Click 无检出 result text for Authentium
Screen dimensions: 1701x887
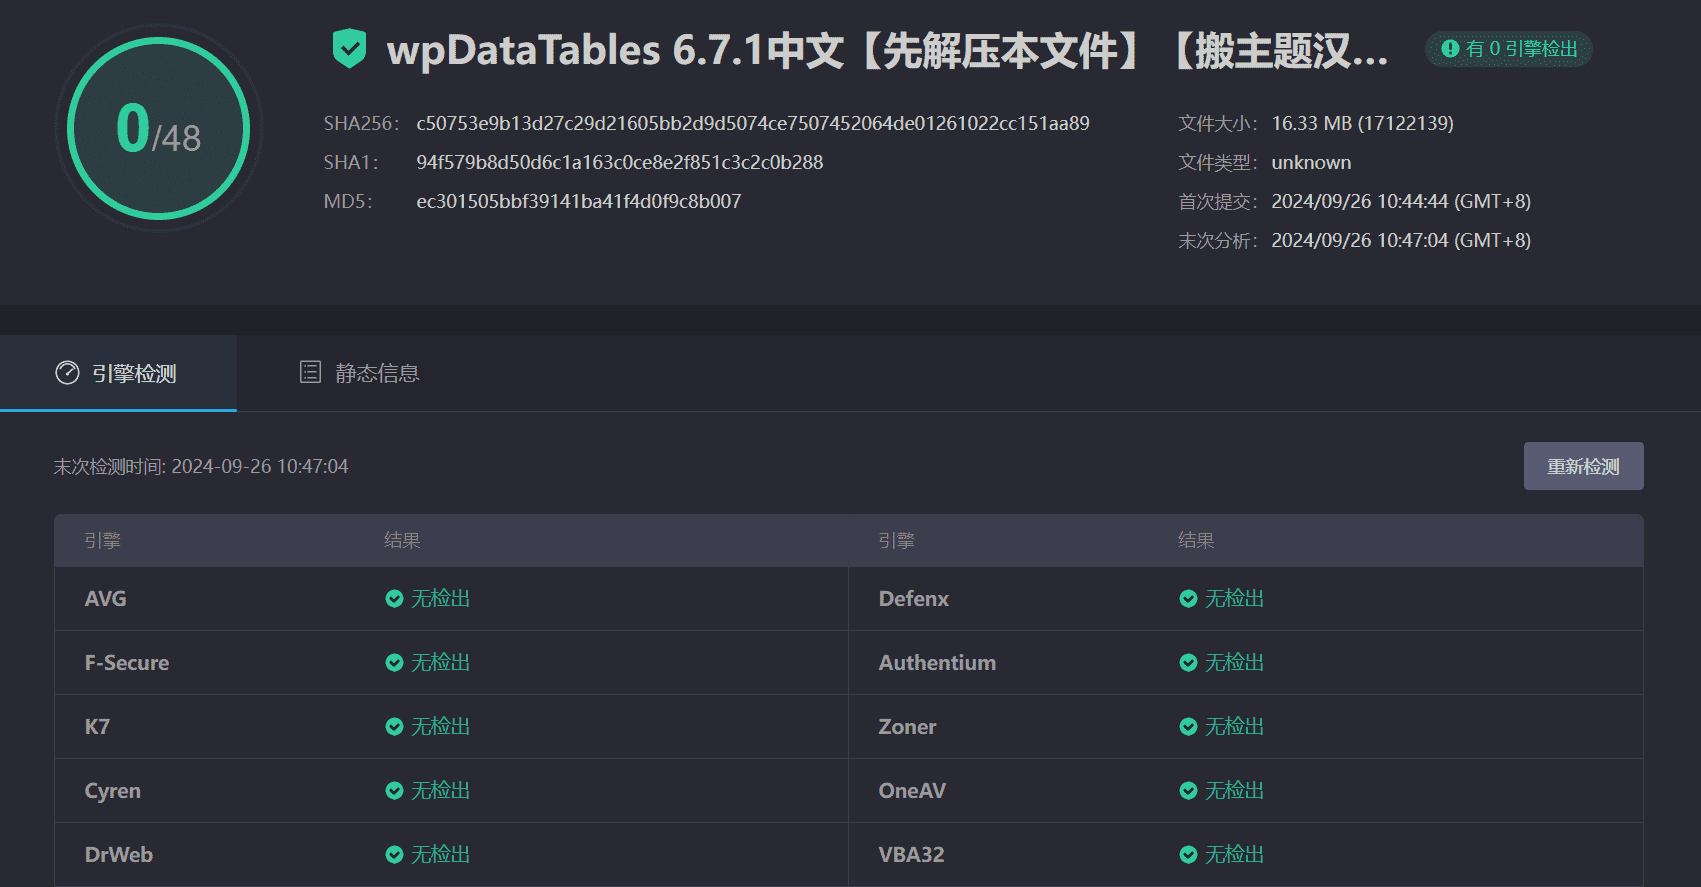[1234, 662]
